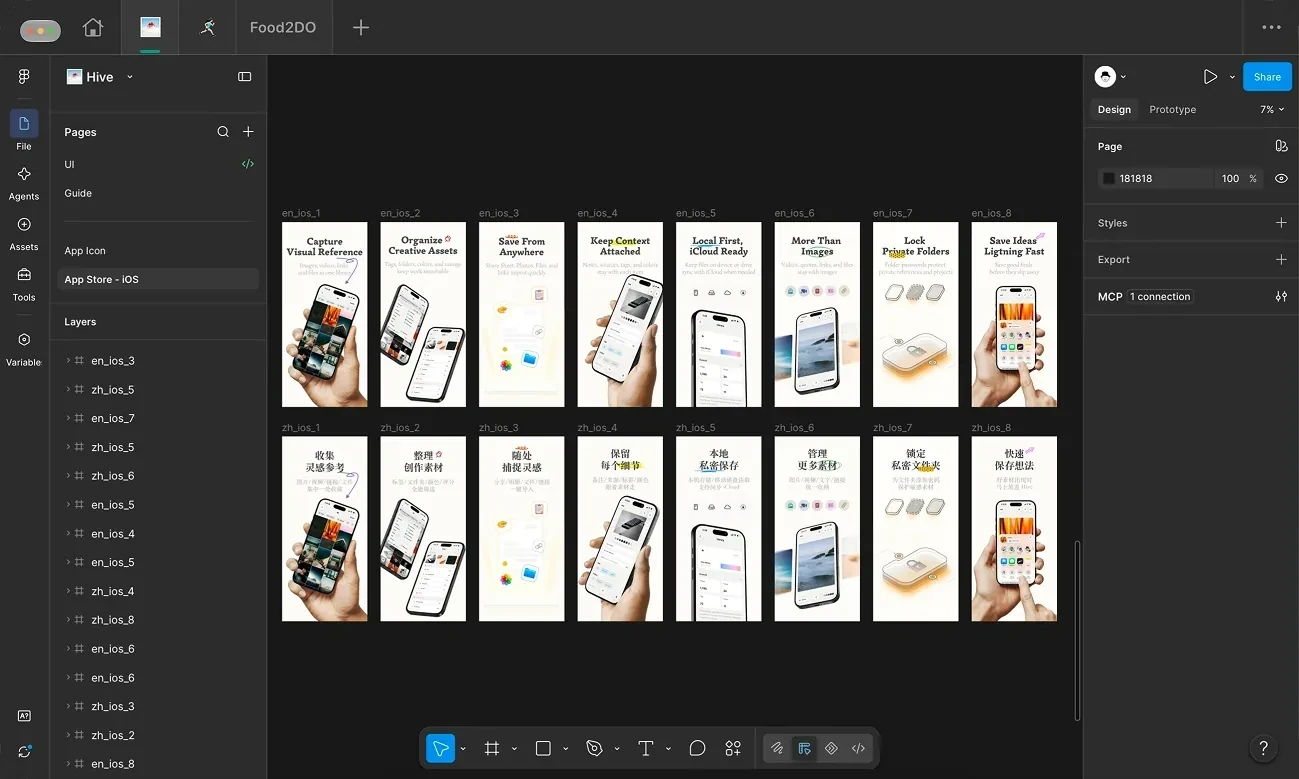Add a new style in Styles

click(1281, 223)
